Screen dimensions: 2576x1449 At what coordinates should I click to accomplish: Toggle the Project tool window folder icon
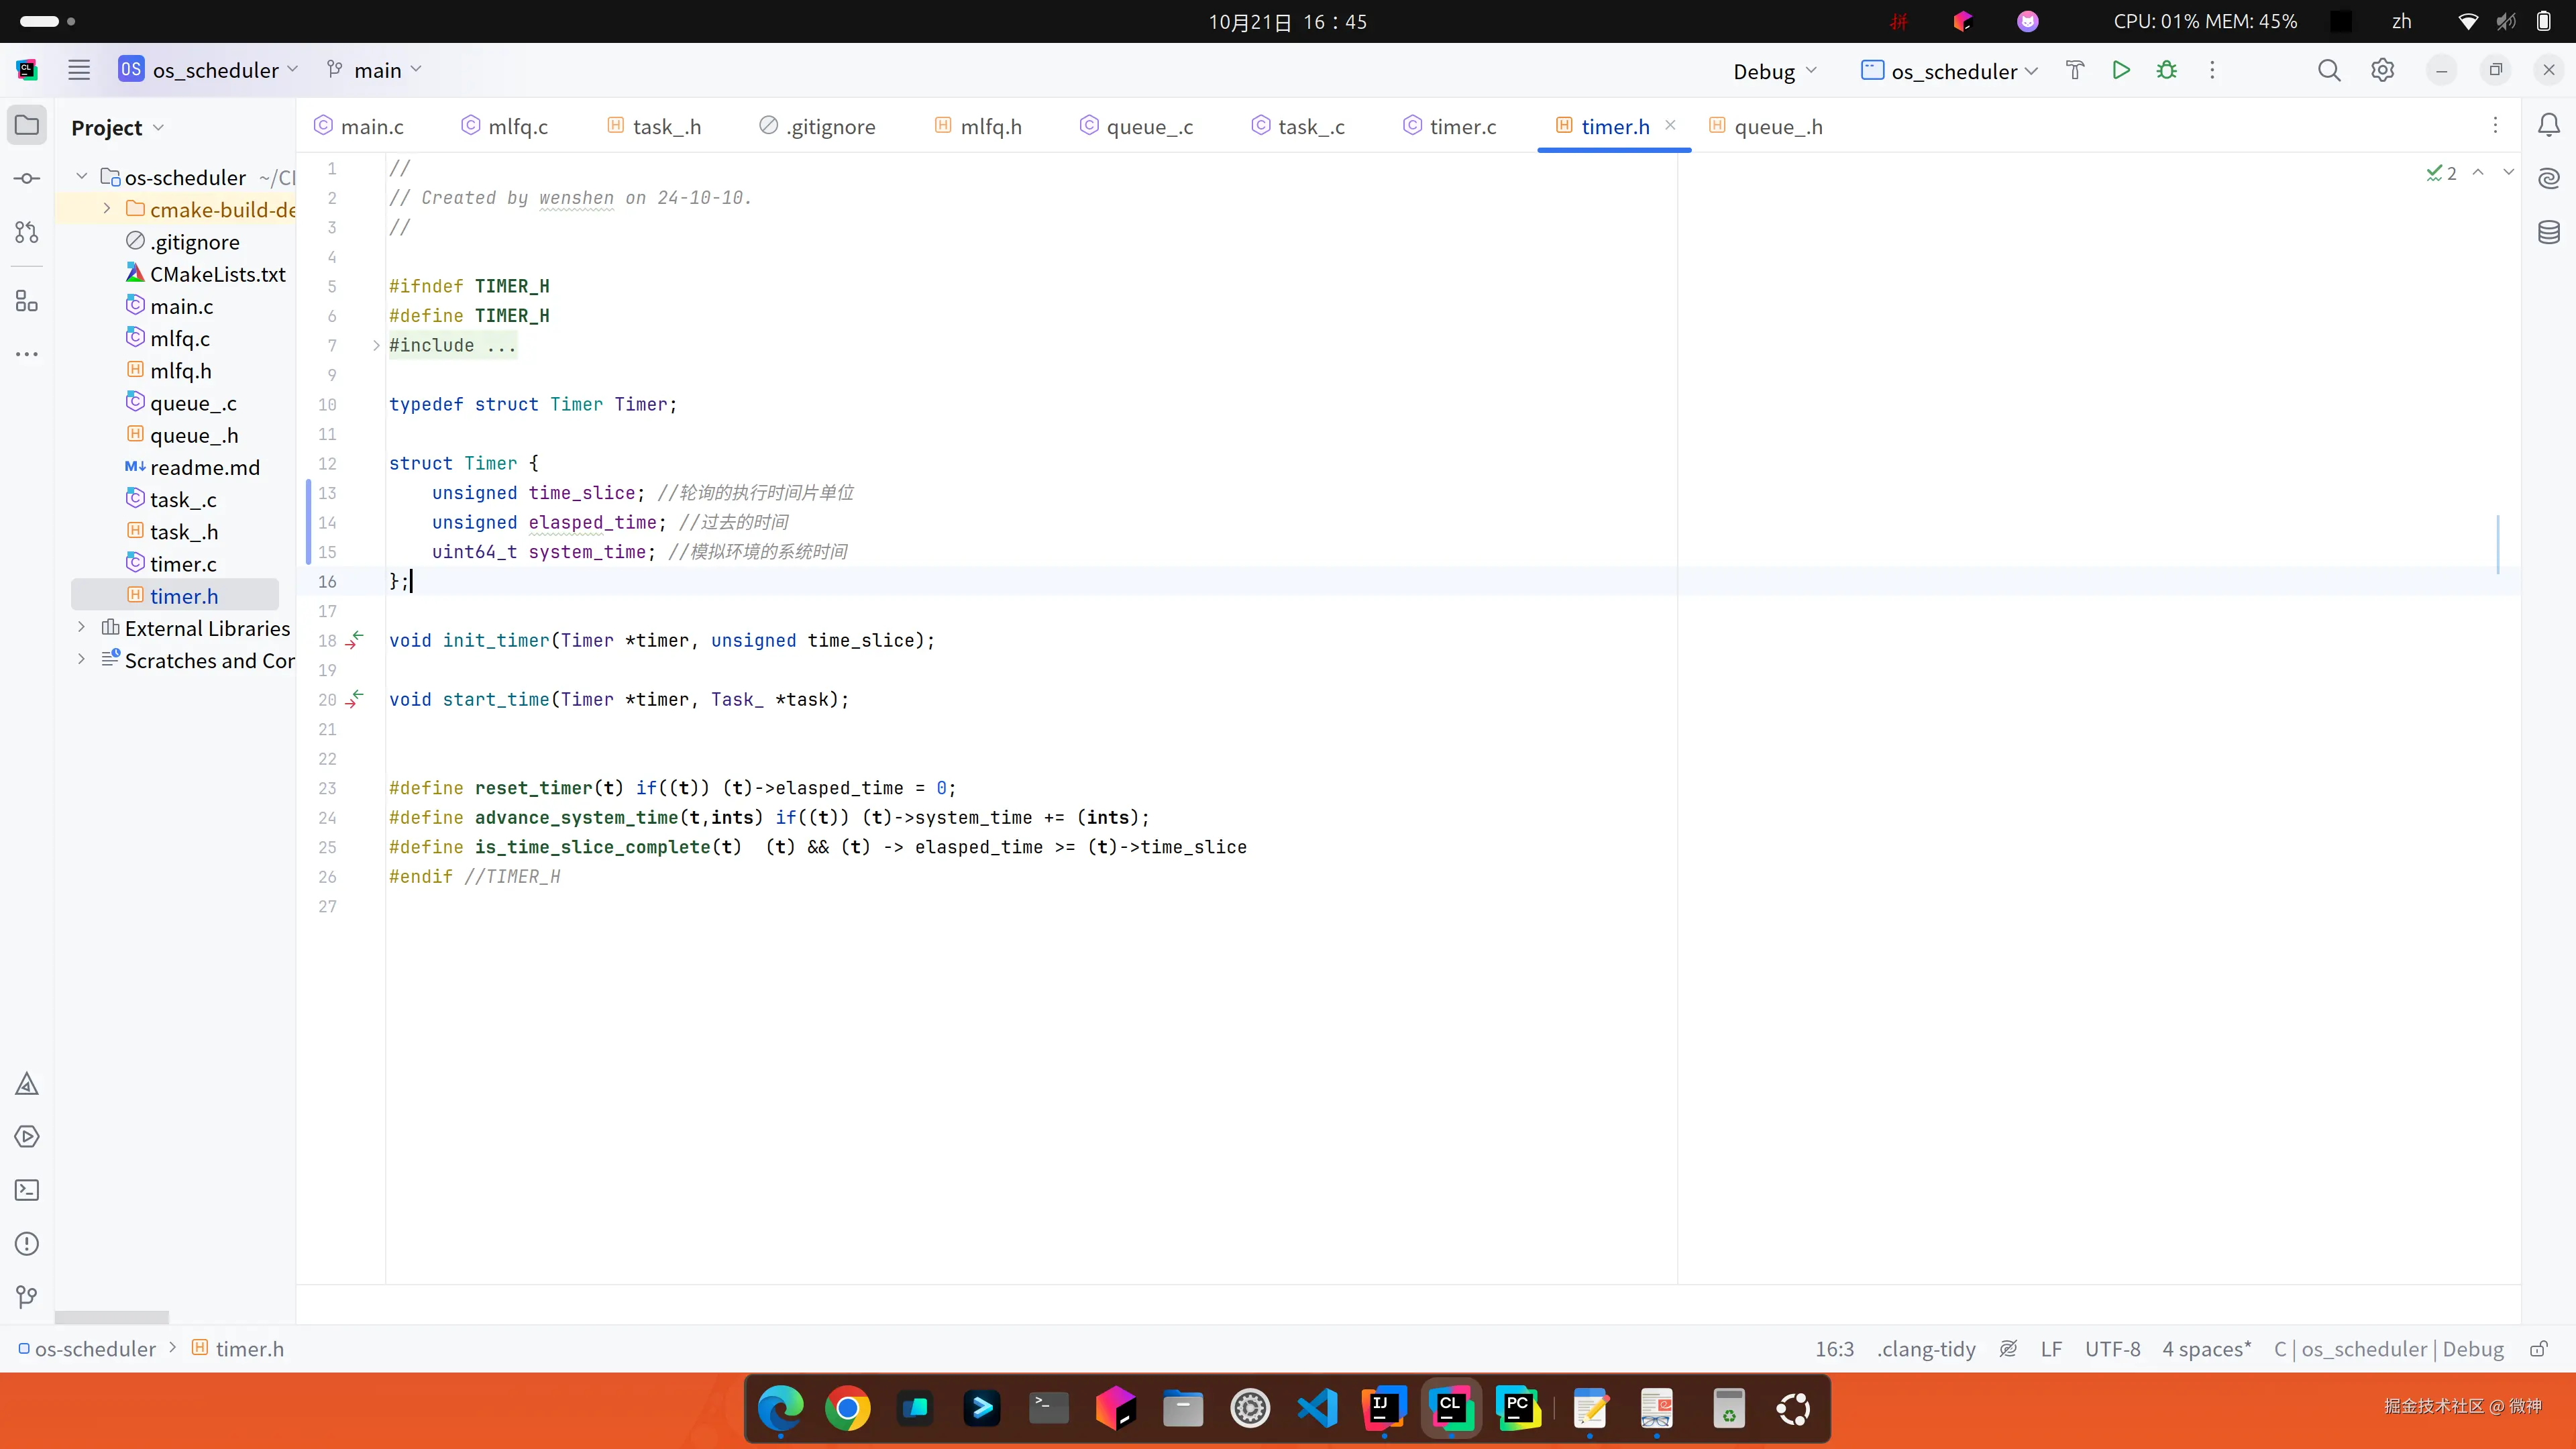27,125
